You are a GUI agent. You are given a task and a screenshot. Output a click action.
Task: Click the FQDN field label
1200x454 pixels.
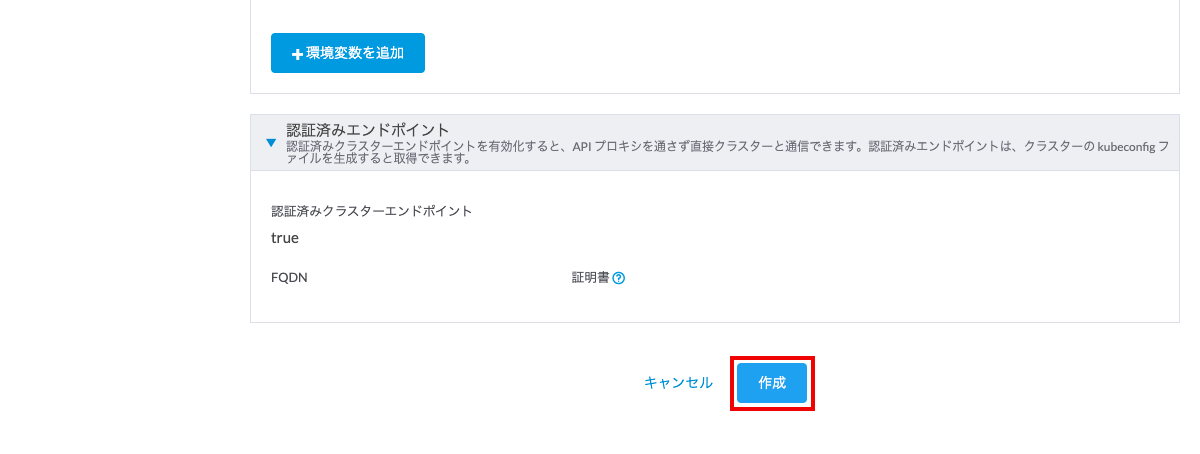(289, 278)
